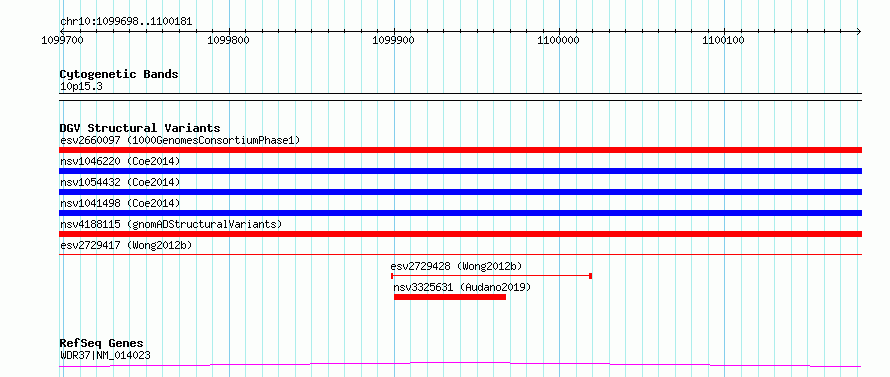Click the chr10:1099698..1100181 region label
Image resolution: width=890 pixels, height=377 pixels.
126,22
